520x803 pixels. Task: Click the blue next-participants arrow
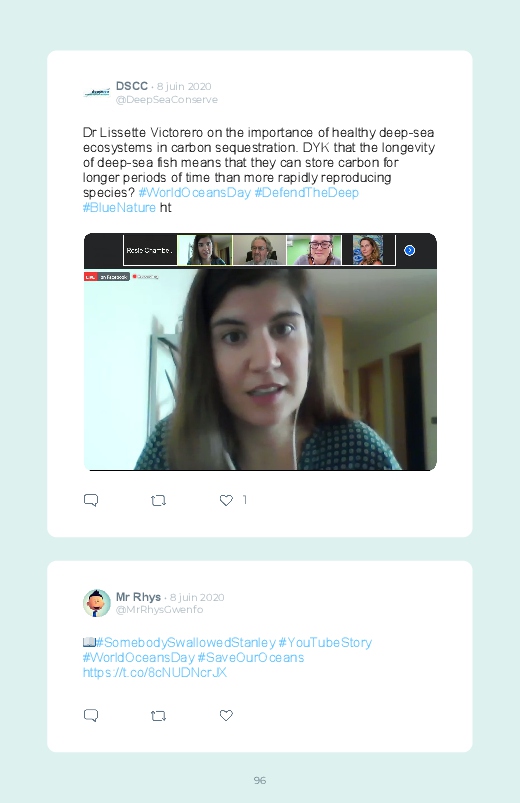tap(409, 250)
